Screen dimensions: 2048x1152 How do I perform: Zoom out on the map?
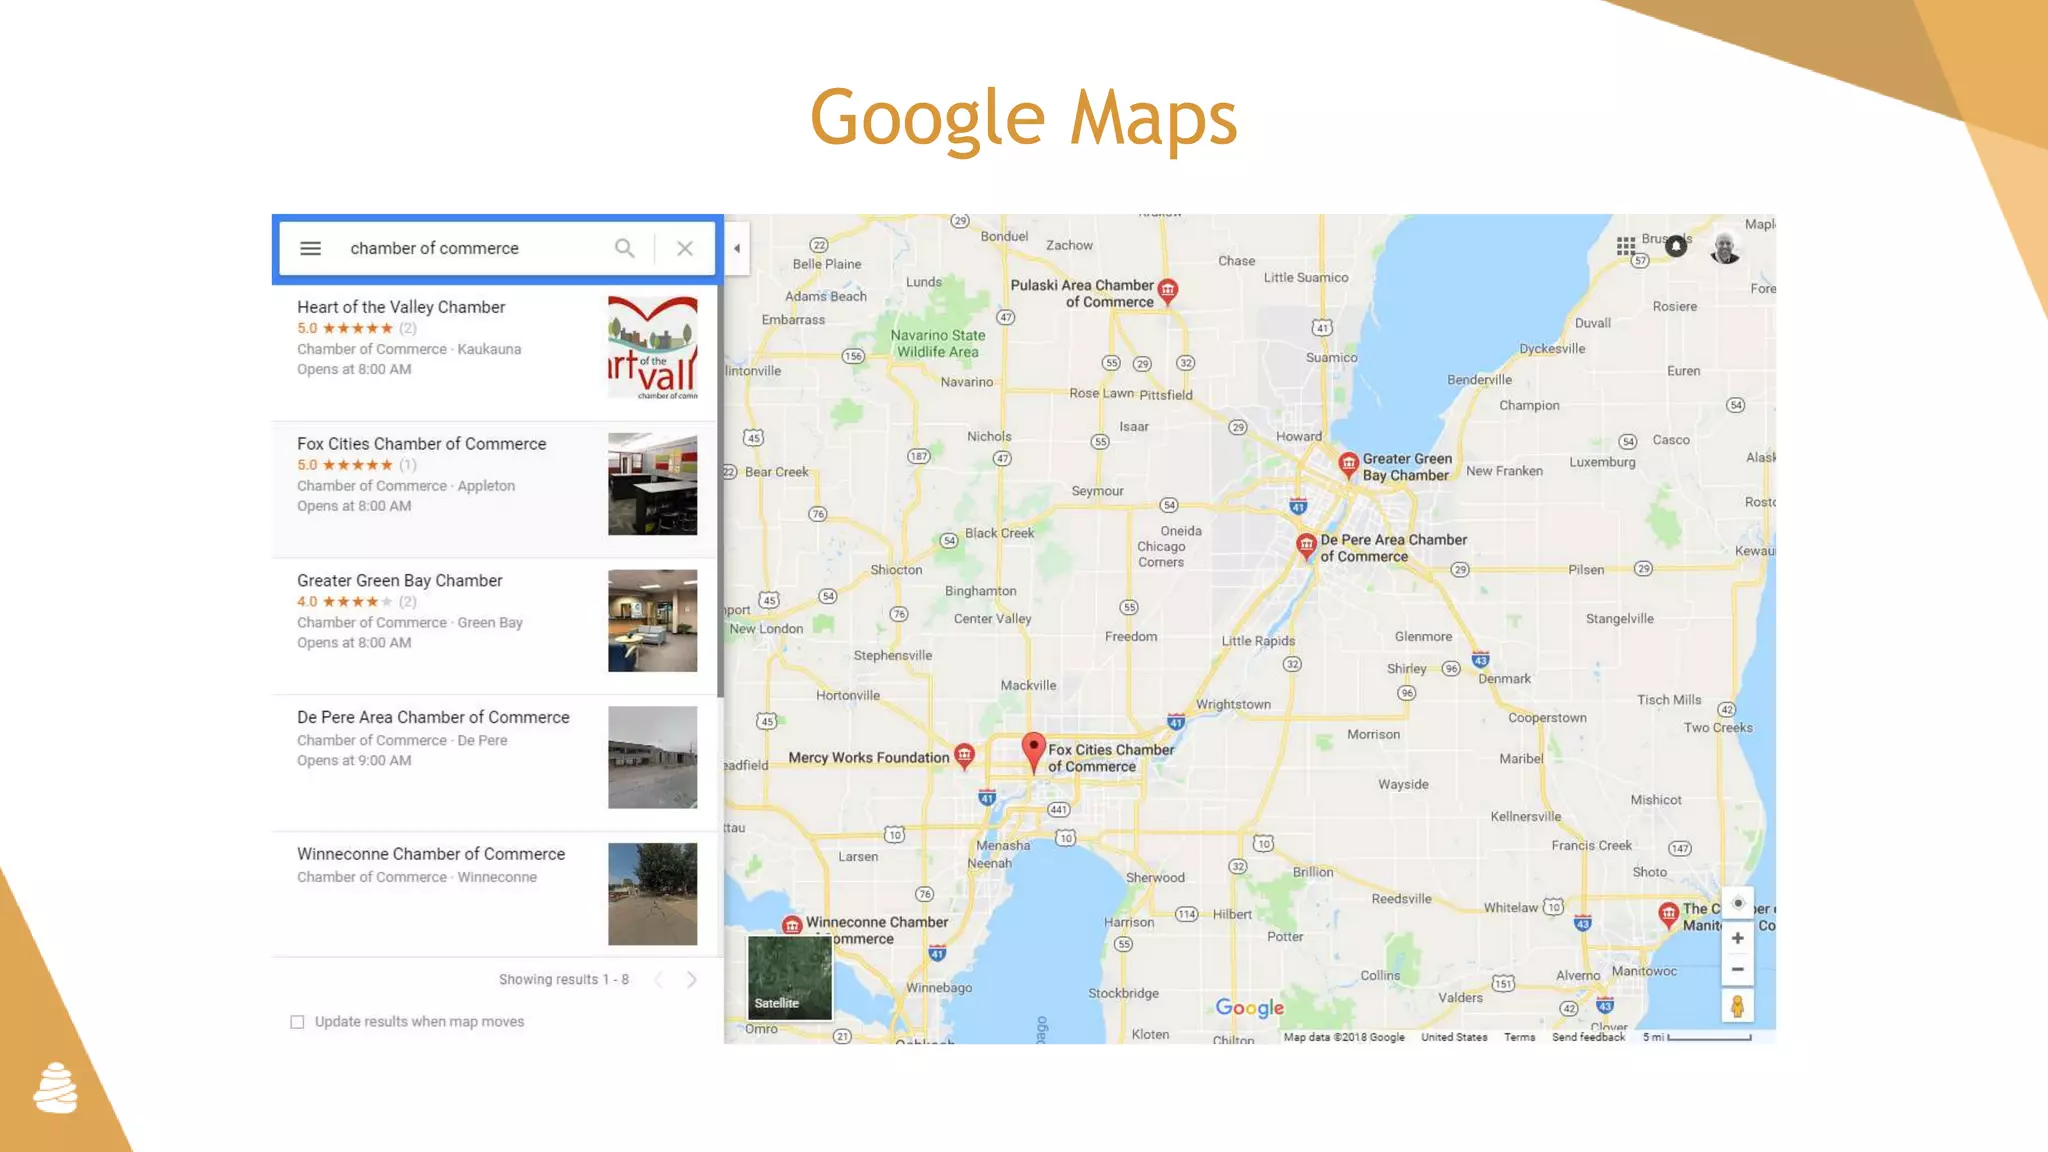tap(1738, 969)
